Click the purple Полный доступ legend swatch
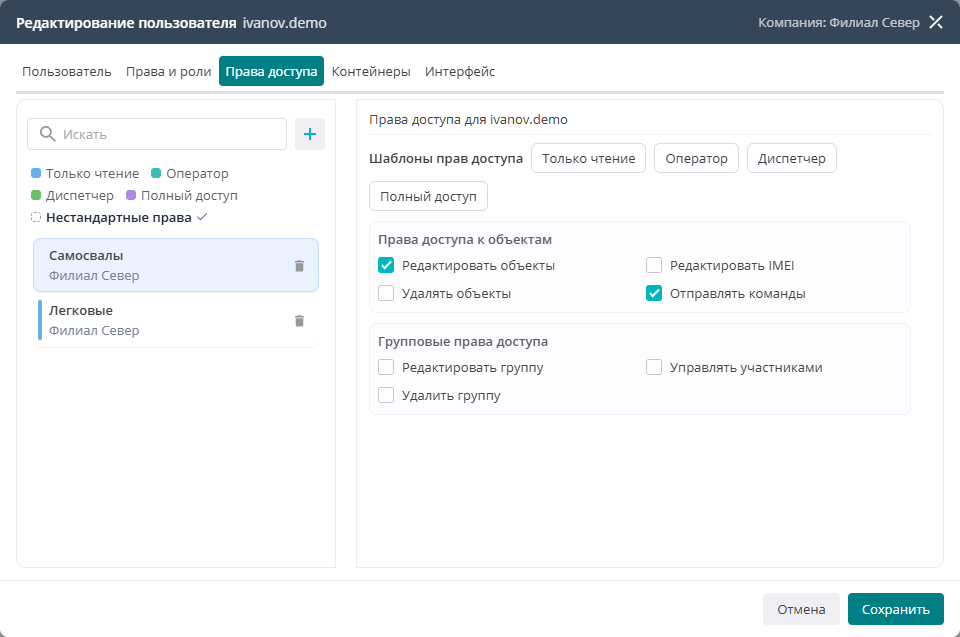 (x=130, y=195)
